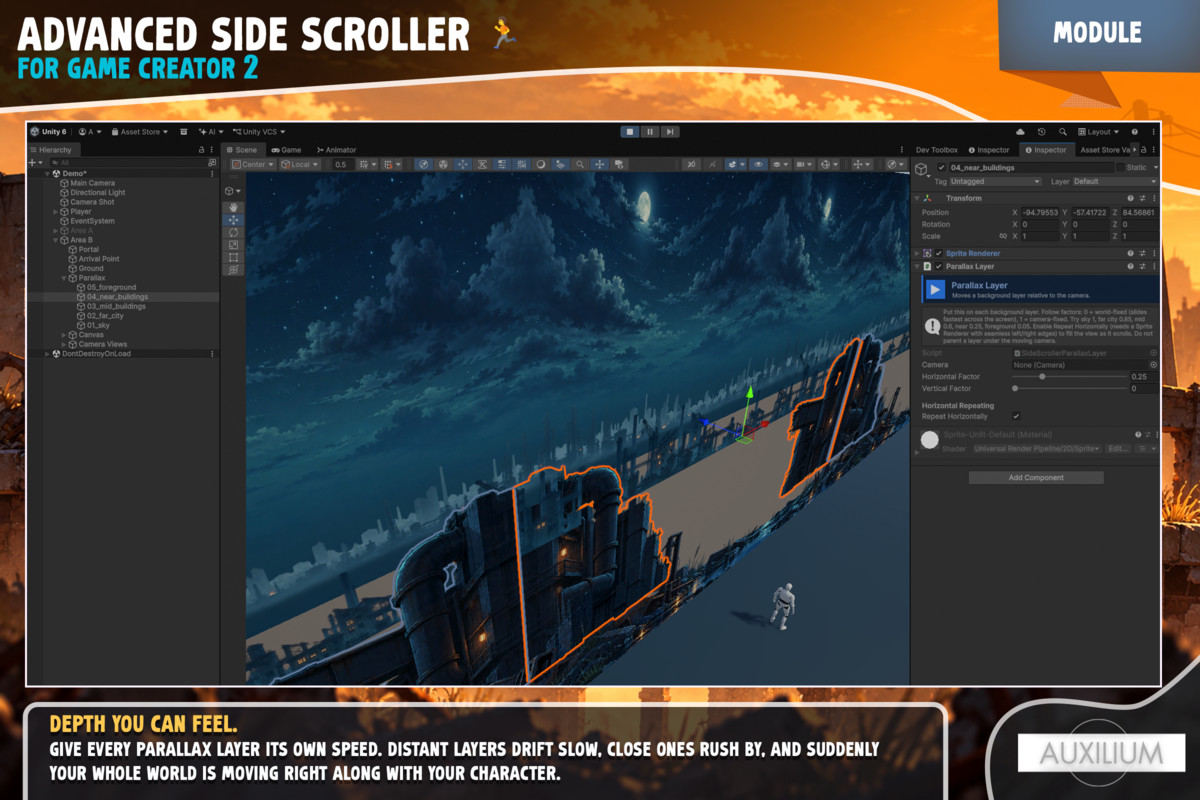Select Main Camera in the Hierarchy
The height and width of the screenshot is (800, 1200).
[x=92, y=183]
